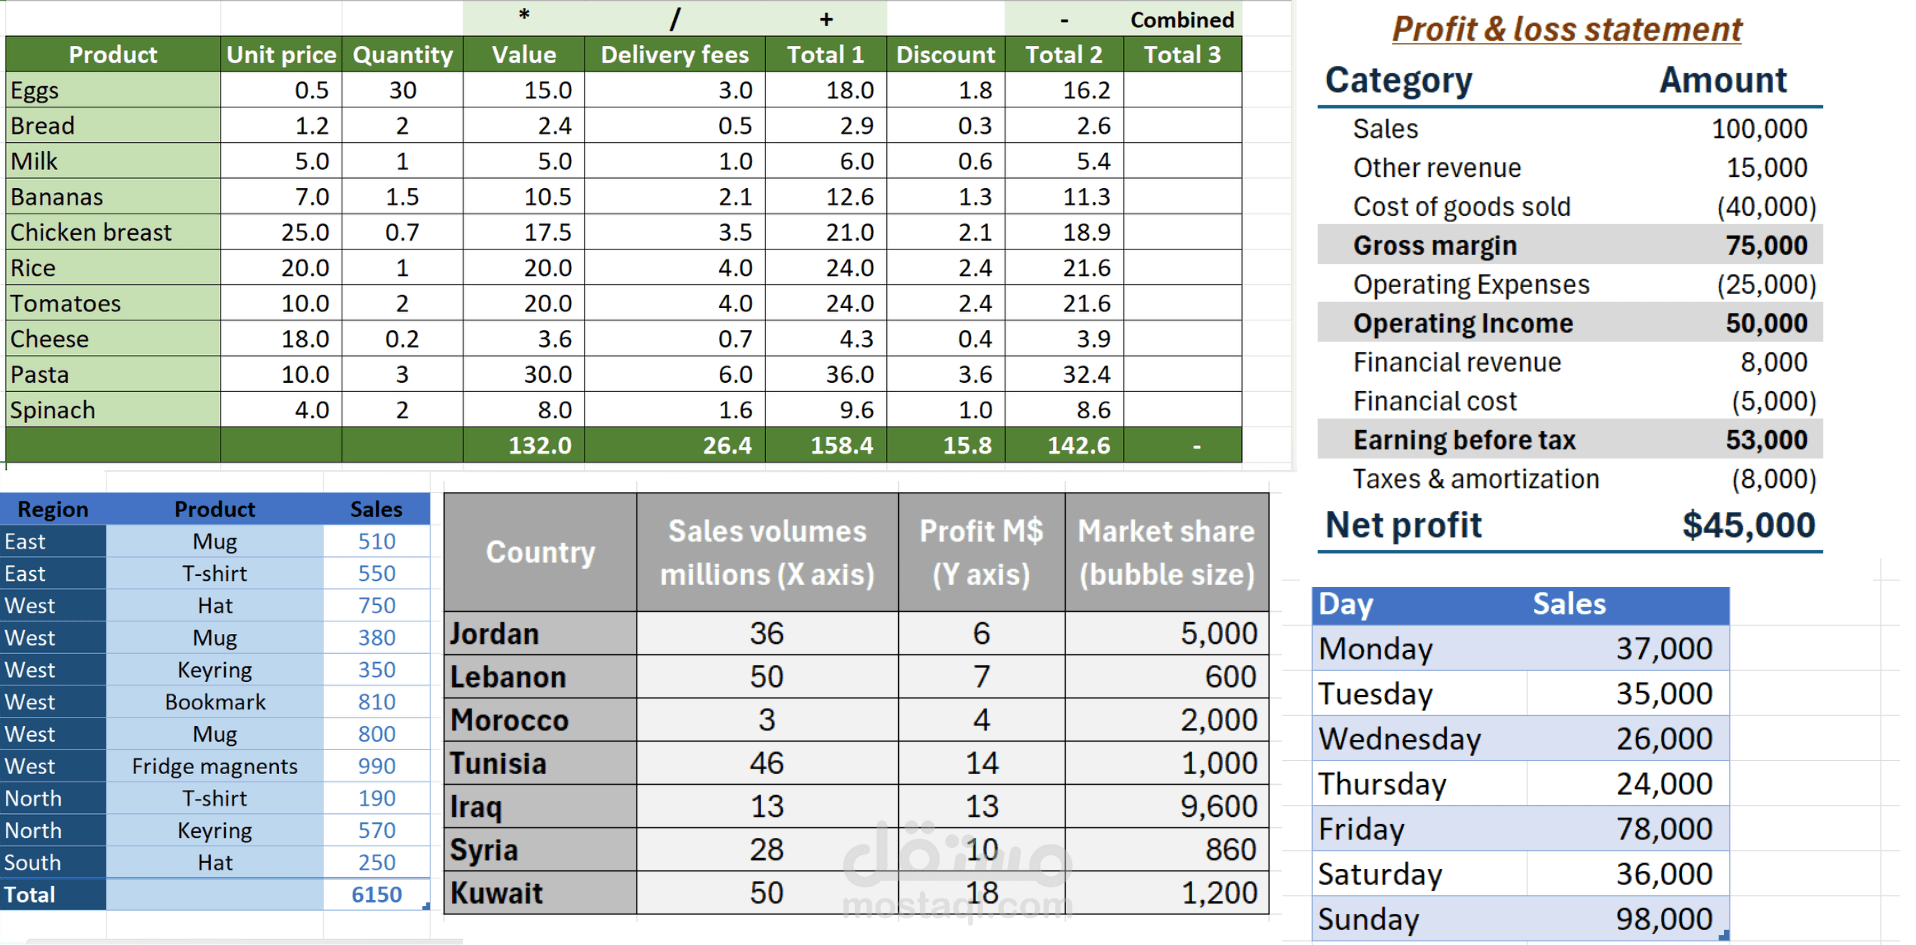
Task: Click the Country header cell
Action: [x=540, y=552]
